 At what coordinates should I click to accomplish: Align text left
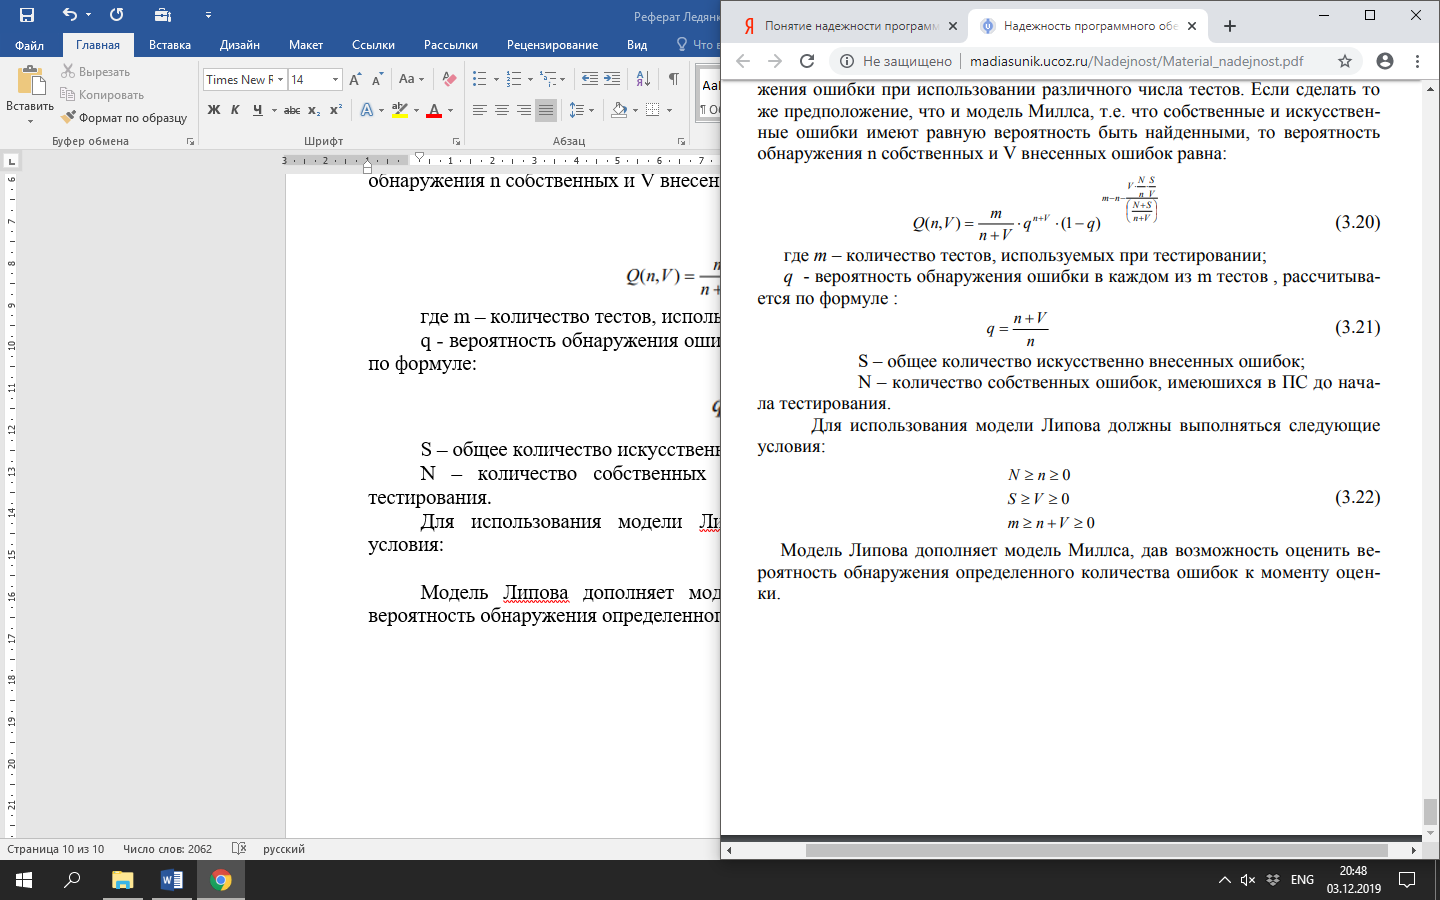[480, 110]
